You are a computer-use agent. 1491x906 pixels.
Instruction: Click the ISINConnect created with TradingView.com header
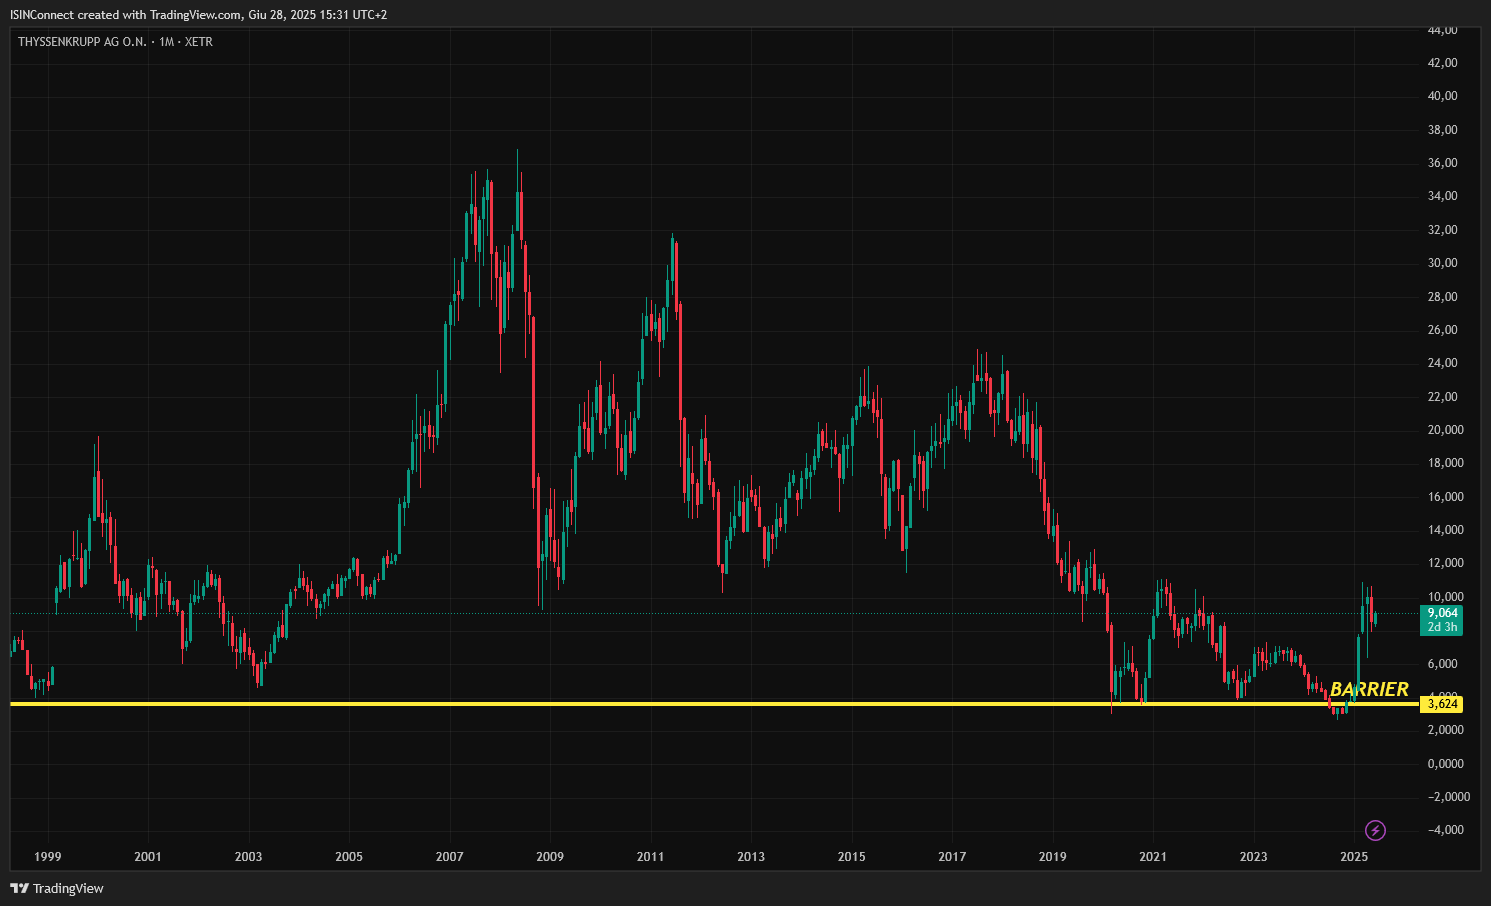198,14
